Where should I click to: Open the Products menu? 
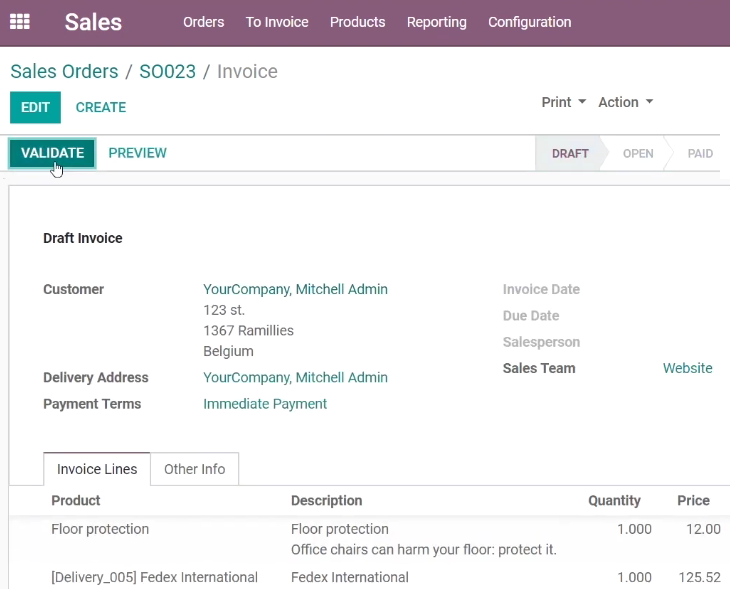pos(358,22)
